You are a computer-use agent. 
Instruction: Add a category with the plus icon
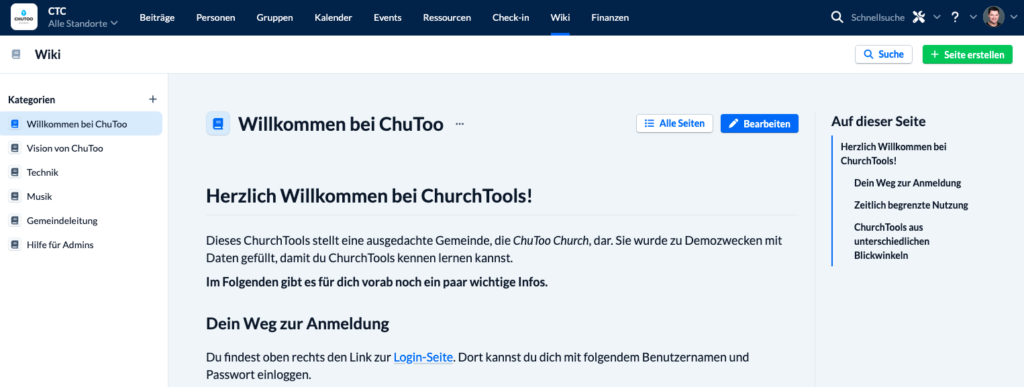153,99
